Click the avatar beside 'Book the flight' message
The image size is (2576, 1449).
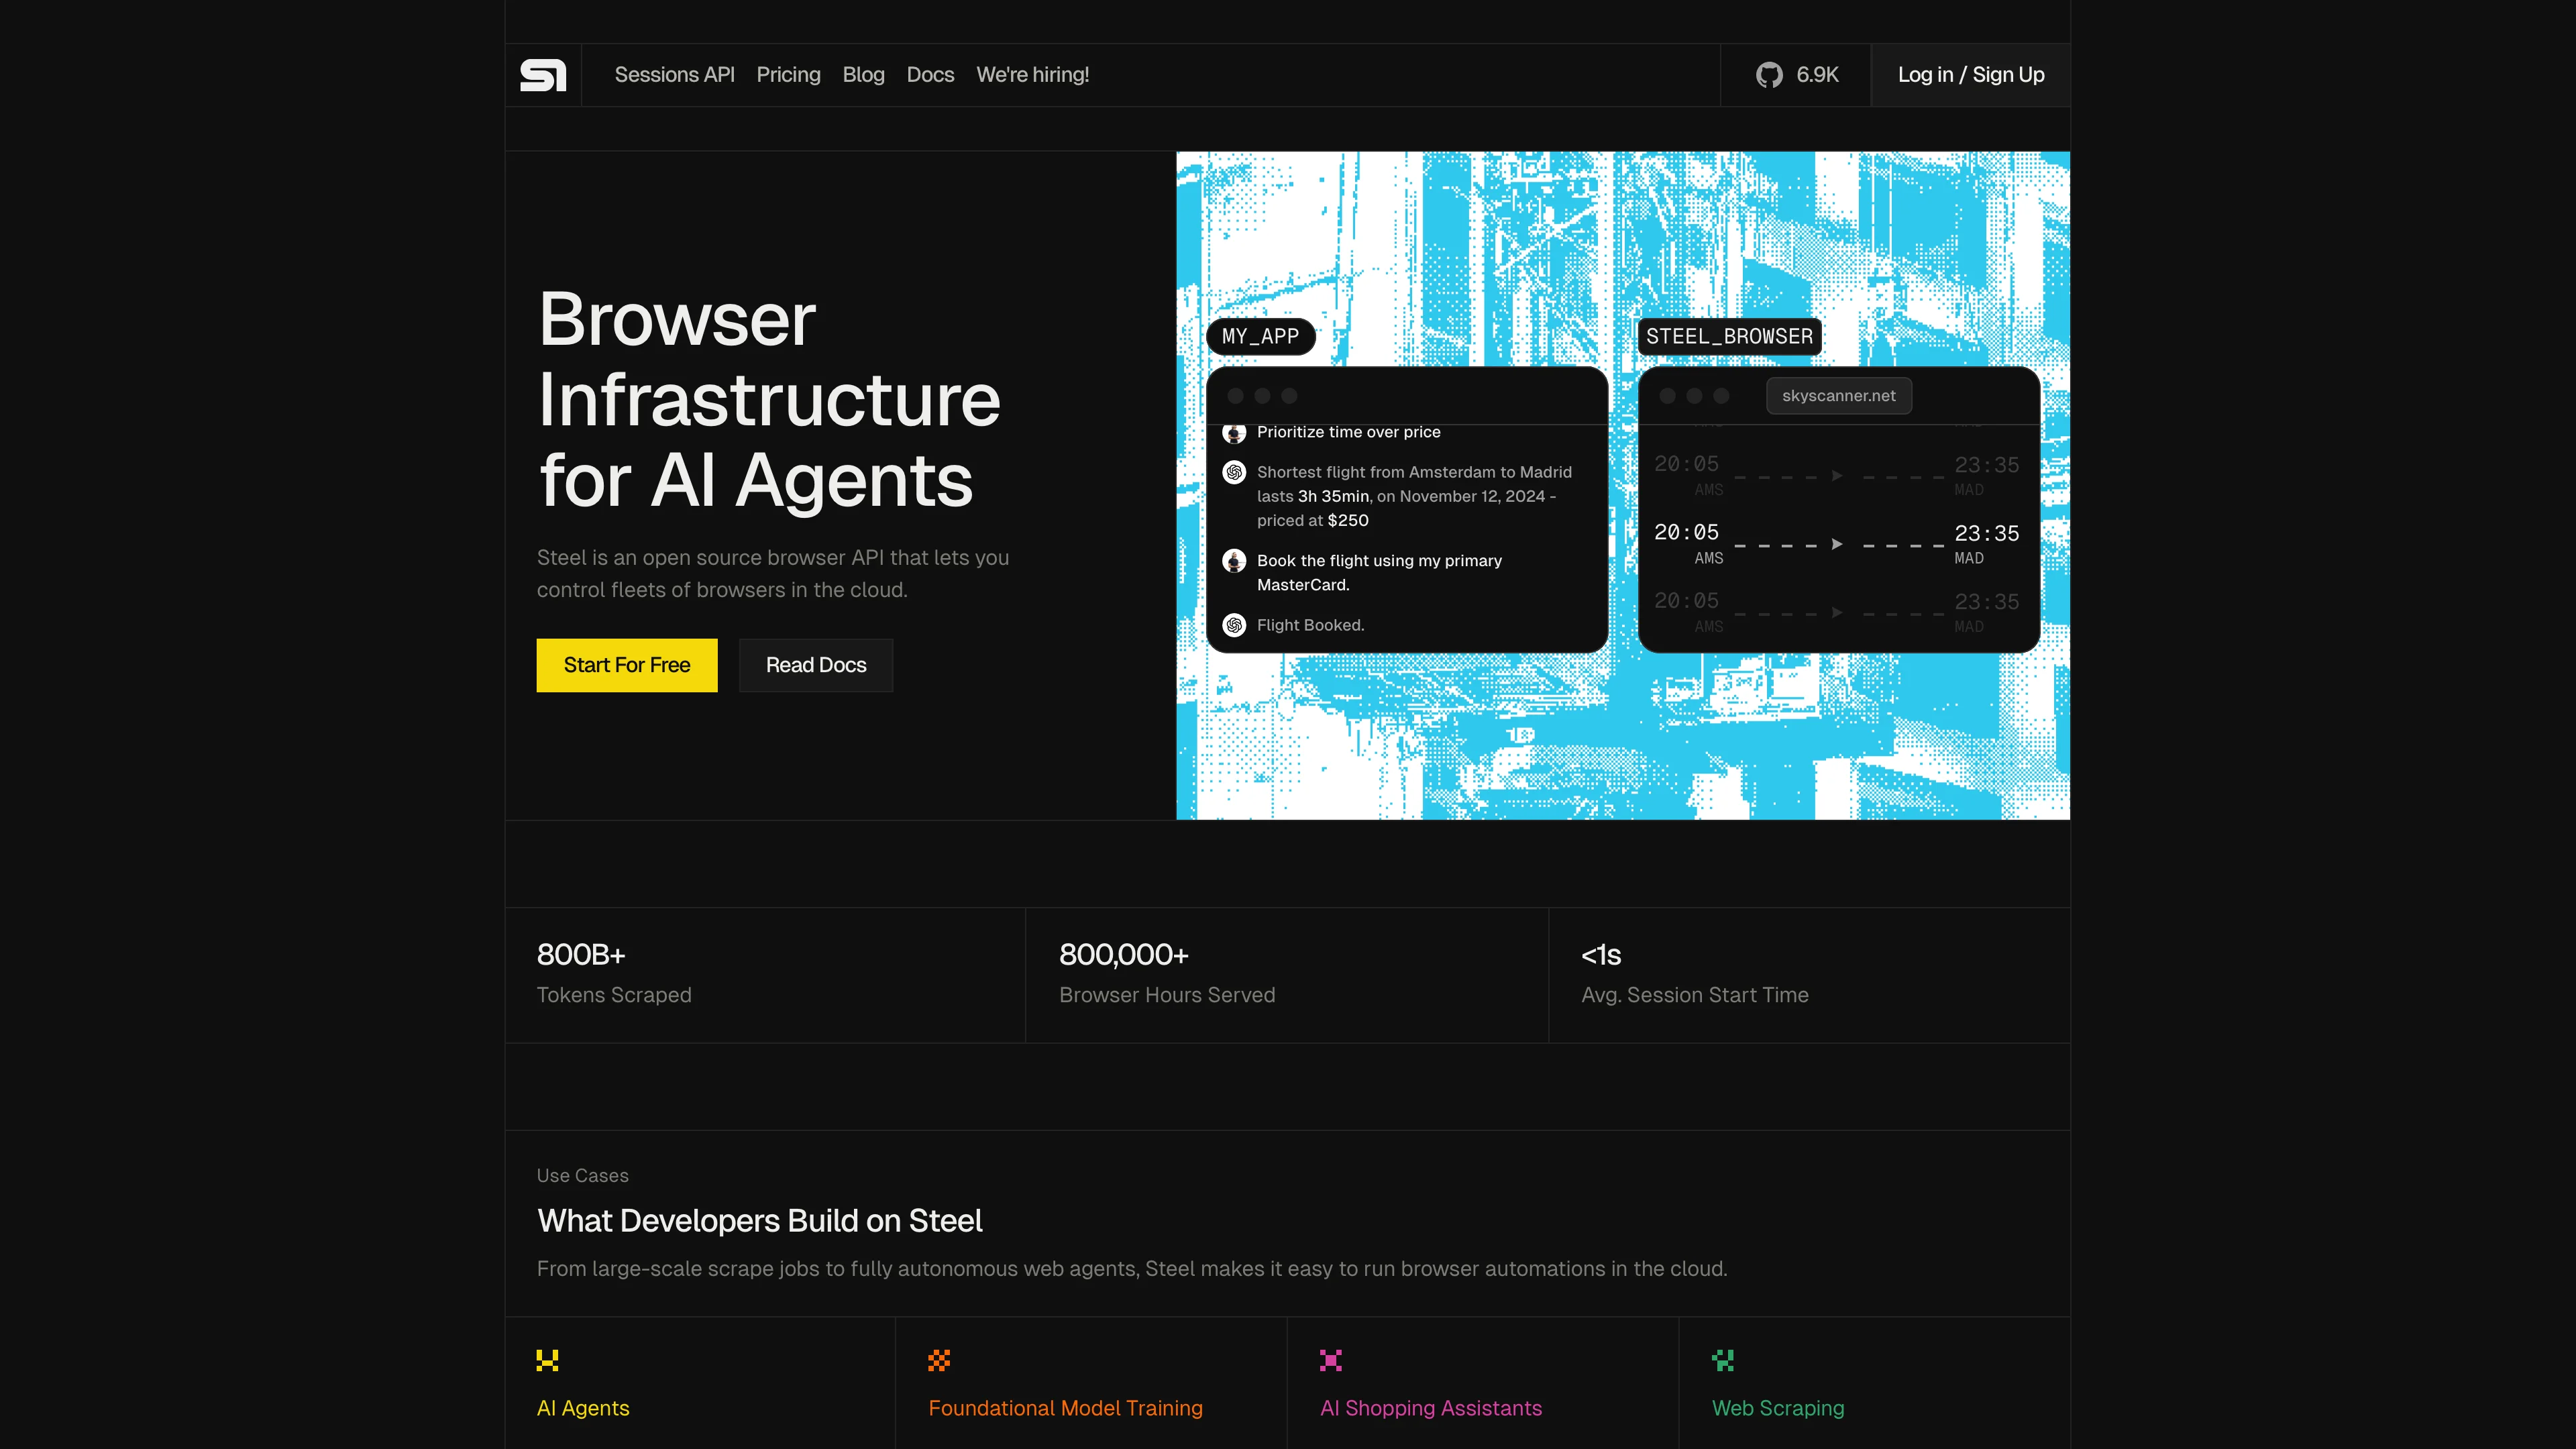click(x=1234, y=561)
